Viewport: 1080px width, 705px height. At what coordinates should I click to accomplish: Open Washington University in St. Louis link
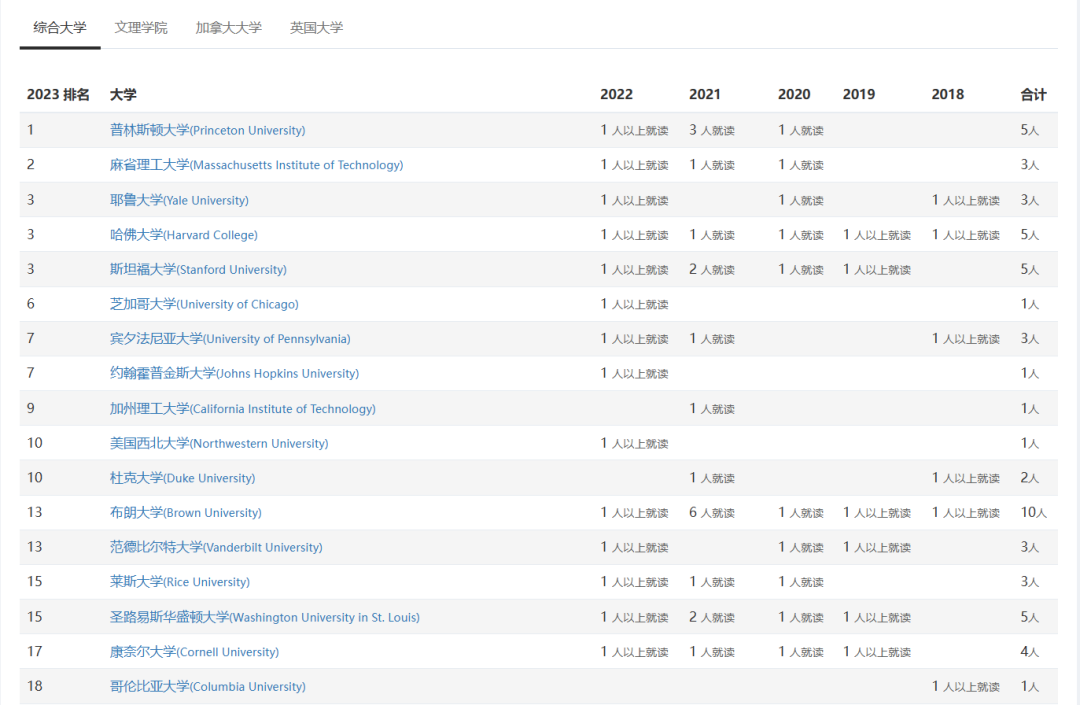click(x=264, y=618)
